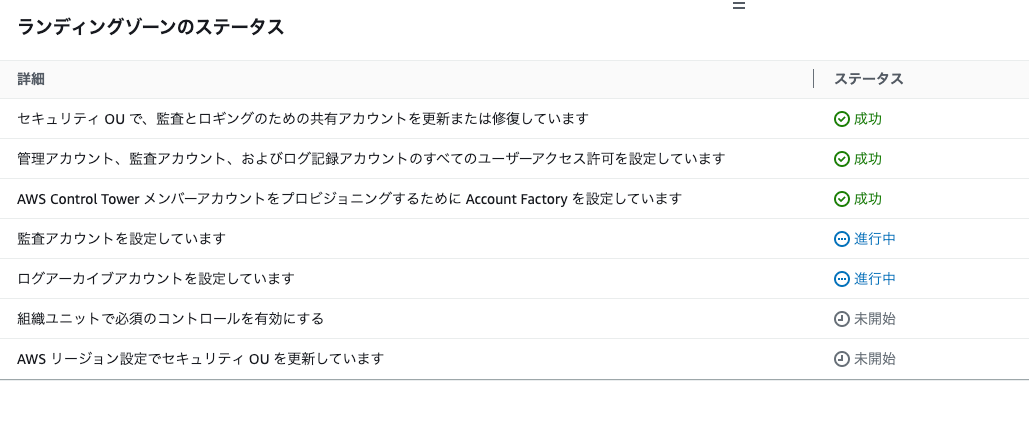Click 未開始 status for 組織ユニット row
This screenshot has width=1029, height=444.
(x=874, y=319)
